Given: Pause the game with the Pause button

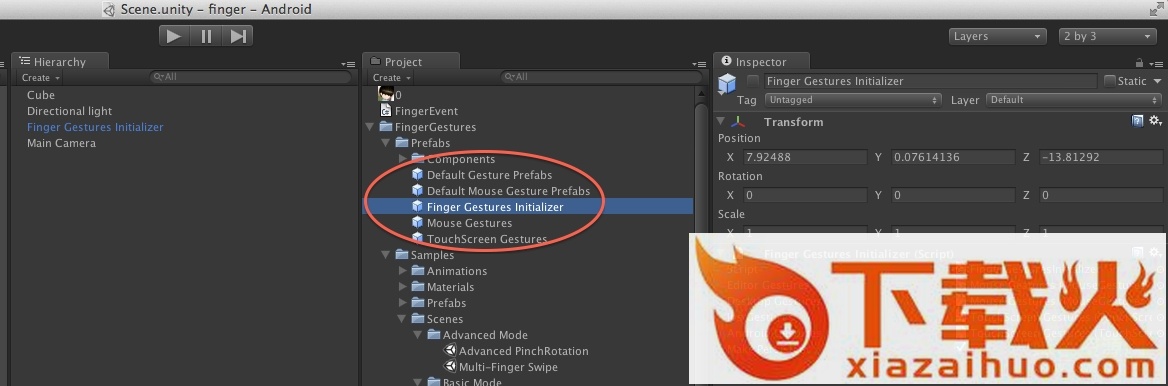Looking at the screenshot, I should click(206, 36).
